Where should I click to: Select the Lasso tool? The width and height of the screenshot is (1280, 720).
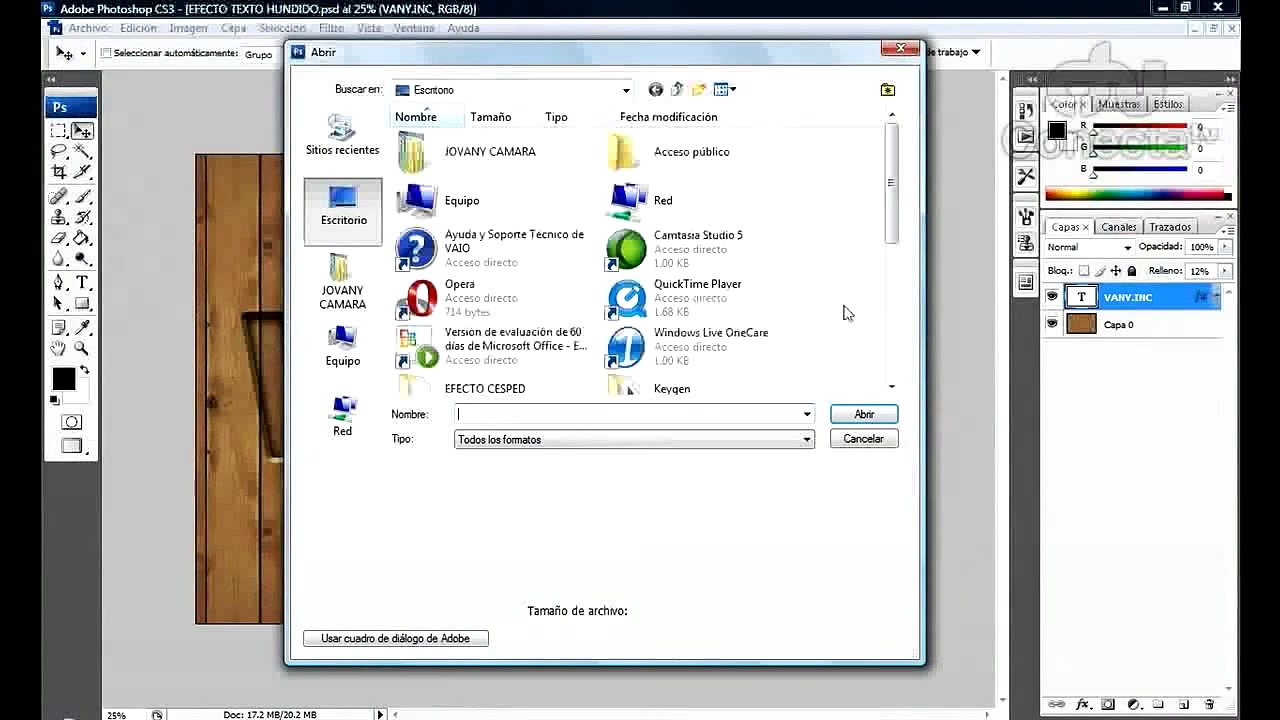point(59,152)
